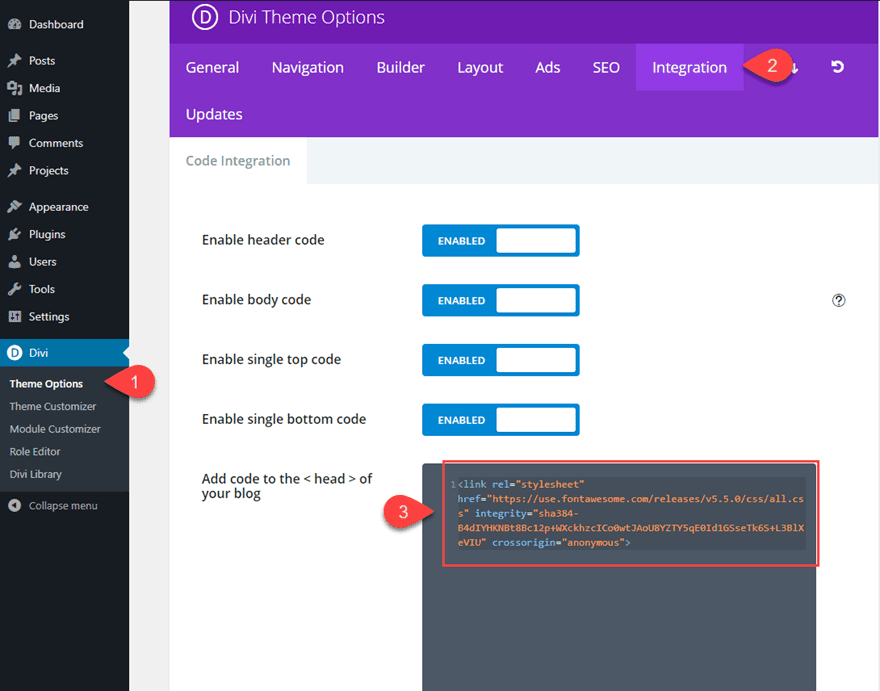Open the Navigation tab
880x691 pixels.
click(308, 67)
